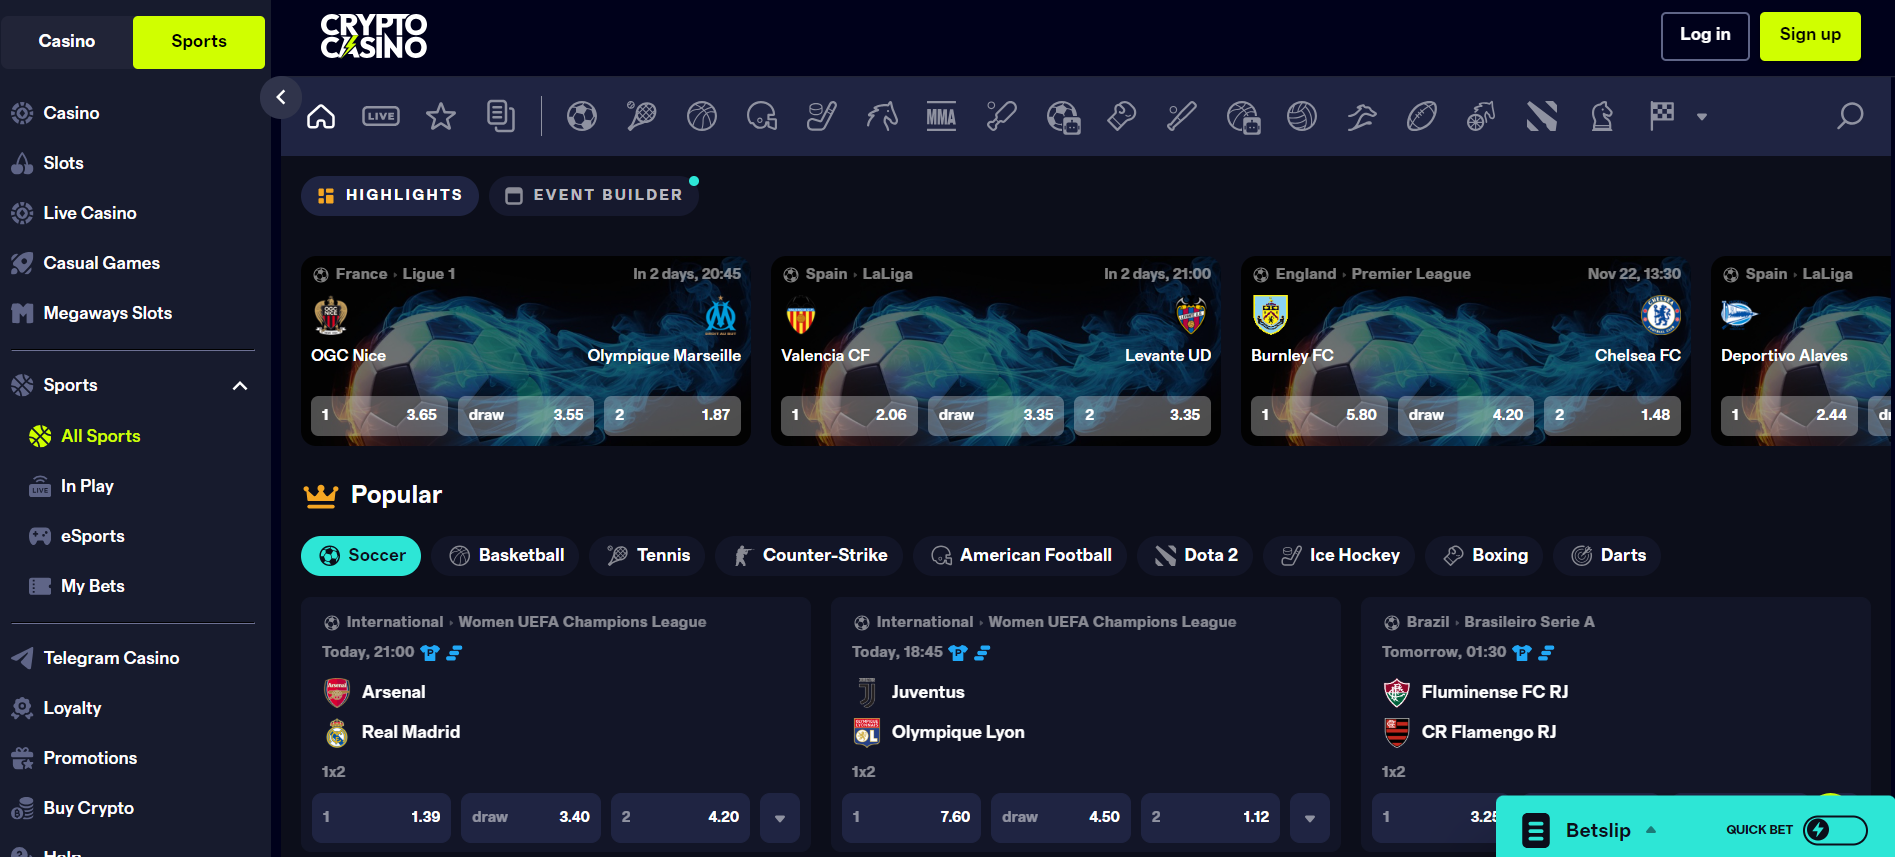This screenshot has width=1895, height=857.
Task: Select the basketball sport icon in toolbar
Action: pos(702,116)
